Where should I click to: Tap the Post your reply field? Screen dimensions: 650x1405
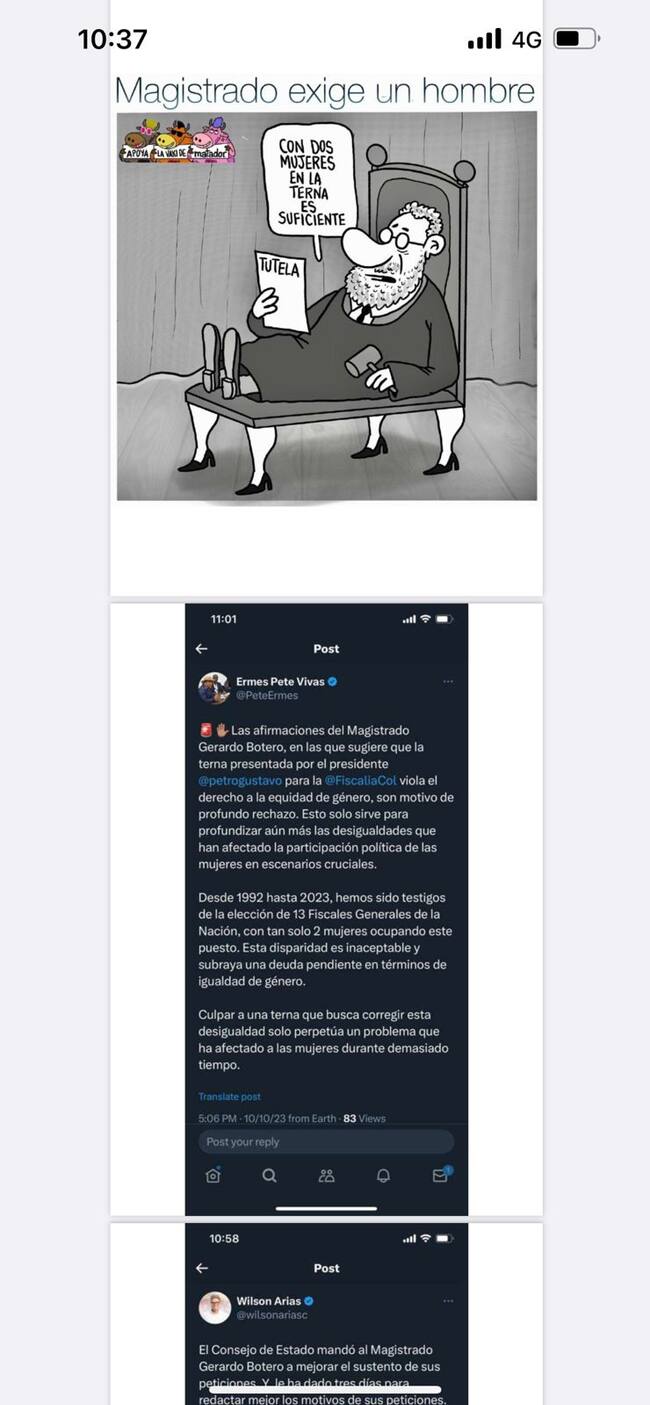click(x=326, y=1142)
